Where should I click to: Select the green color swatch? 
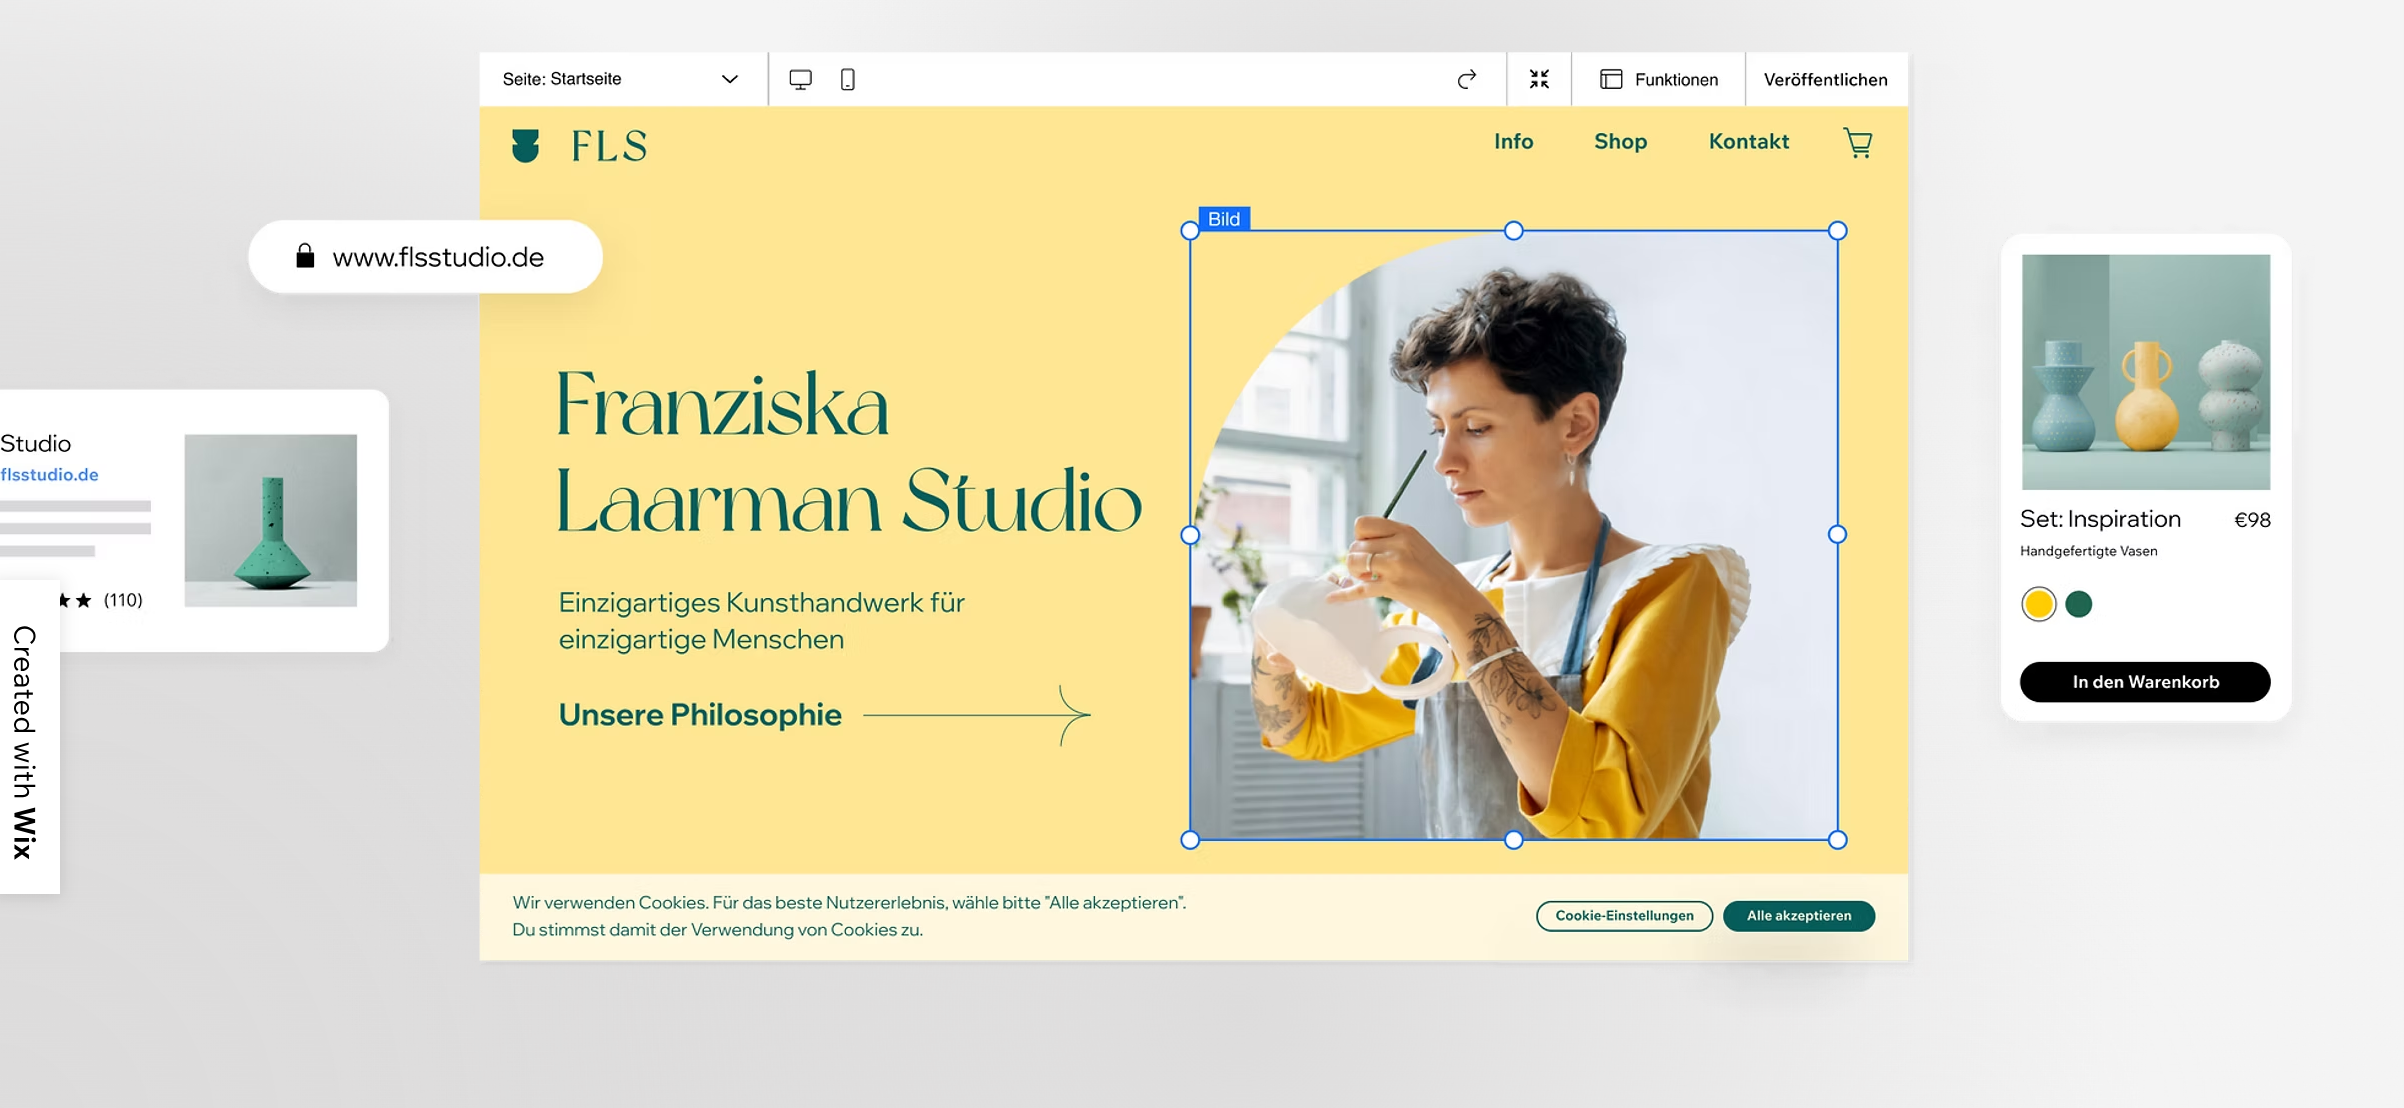point(2079,604)
